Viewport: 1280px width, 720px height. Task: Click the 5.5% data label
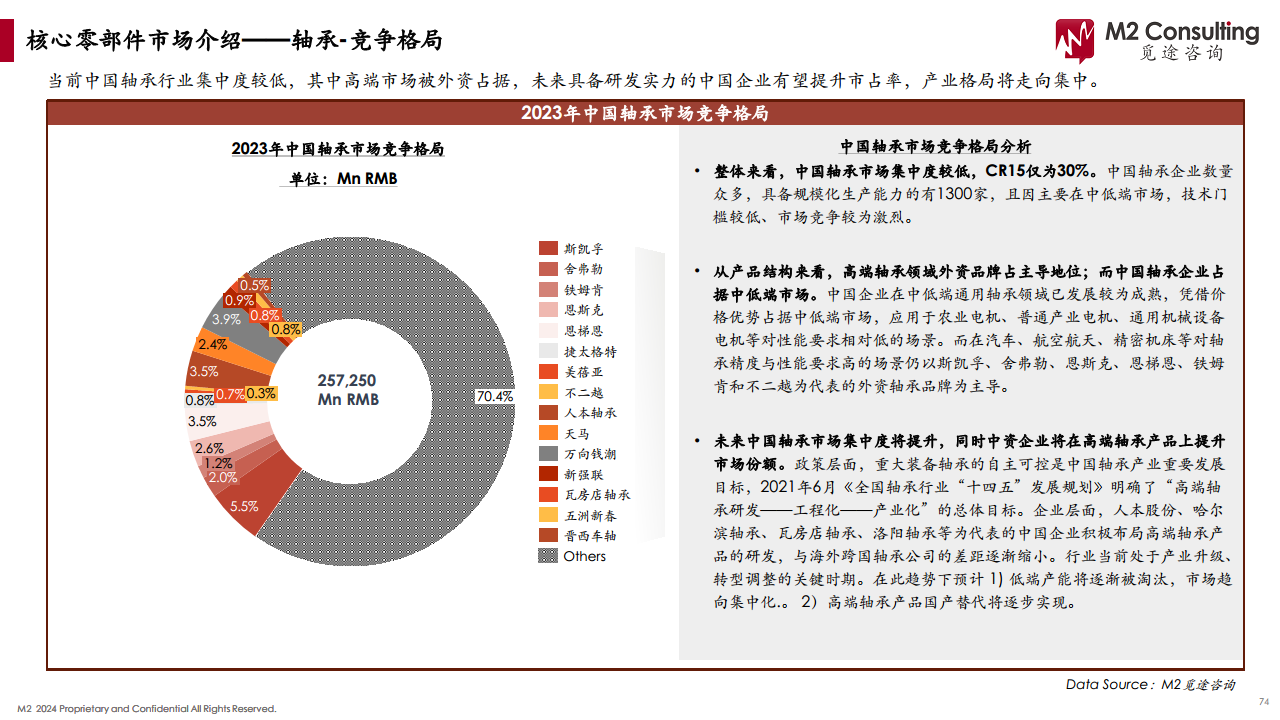coord(244,506)
